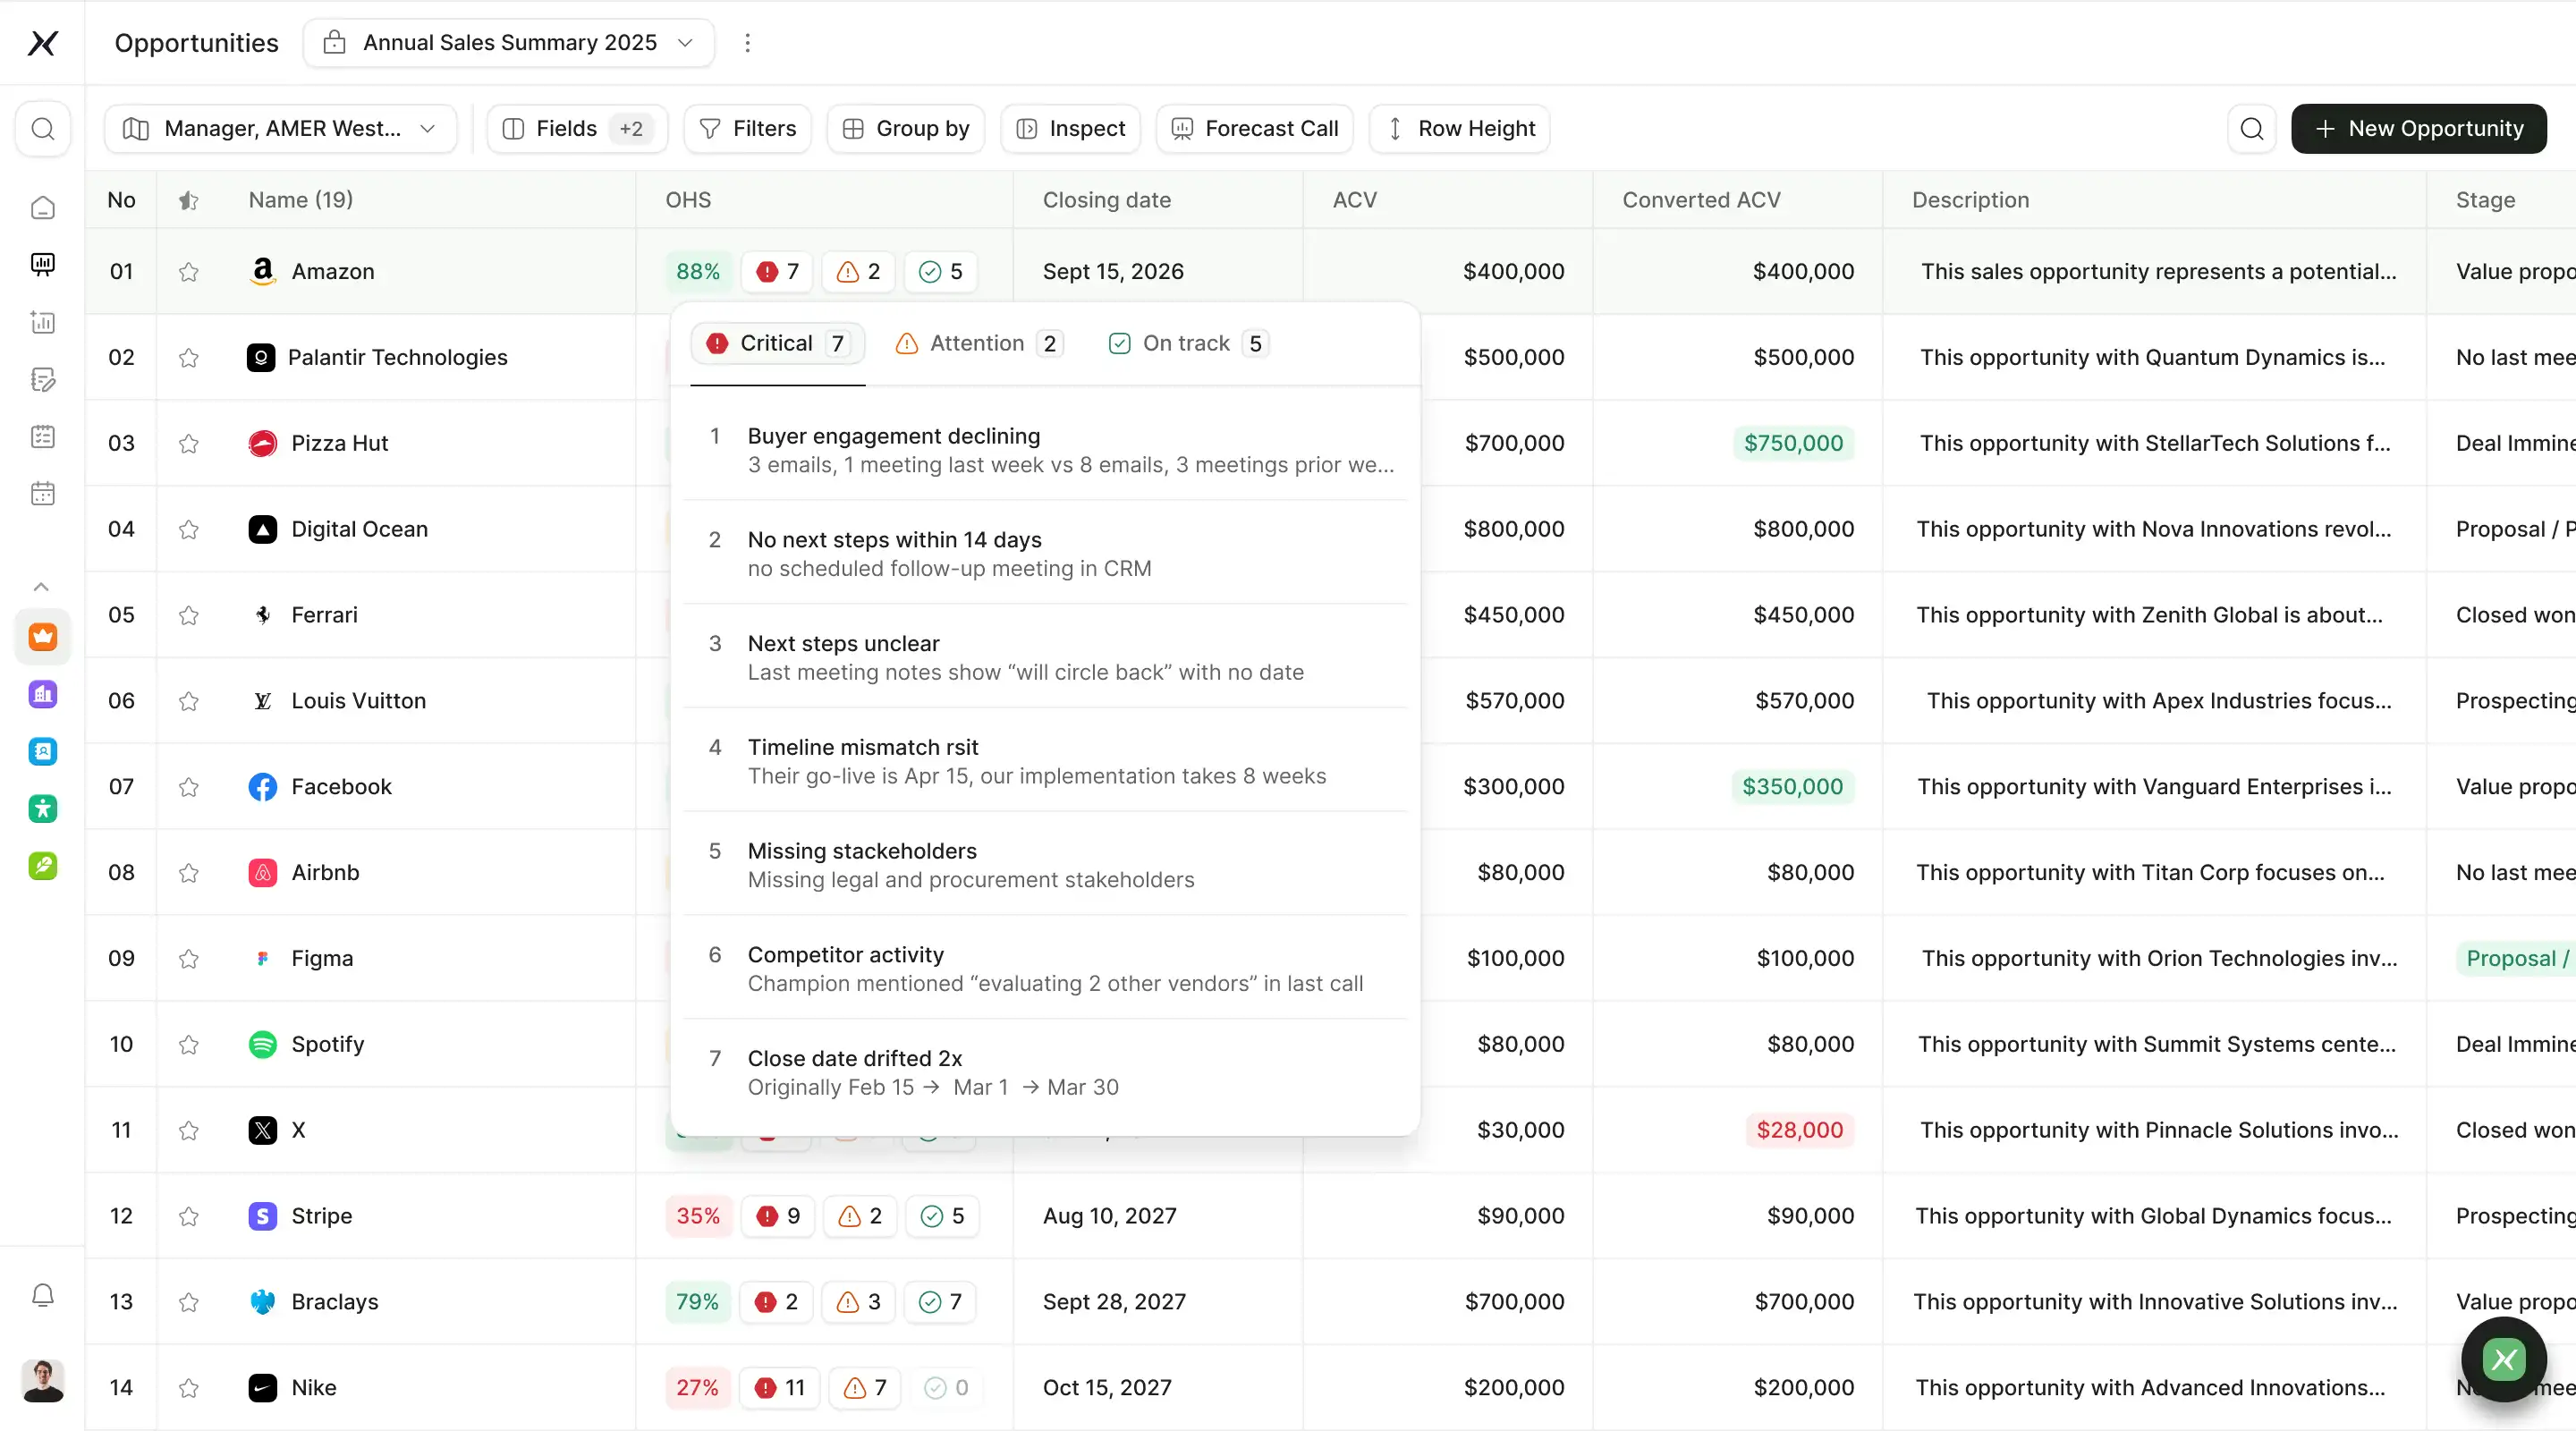
Task: Open the task list sidebar icon
Action: point(43,436)
